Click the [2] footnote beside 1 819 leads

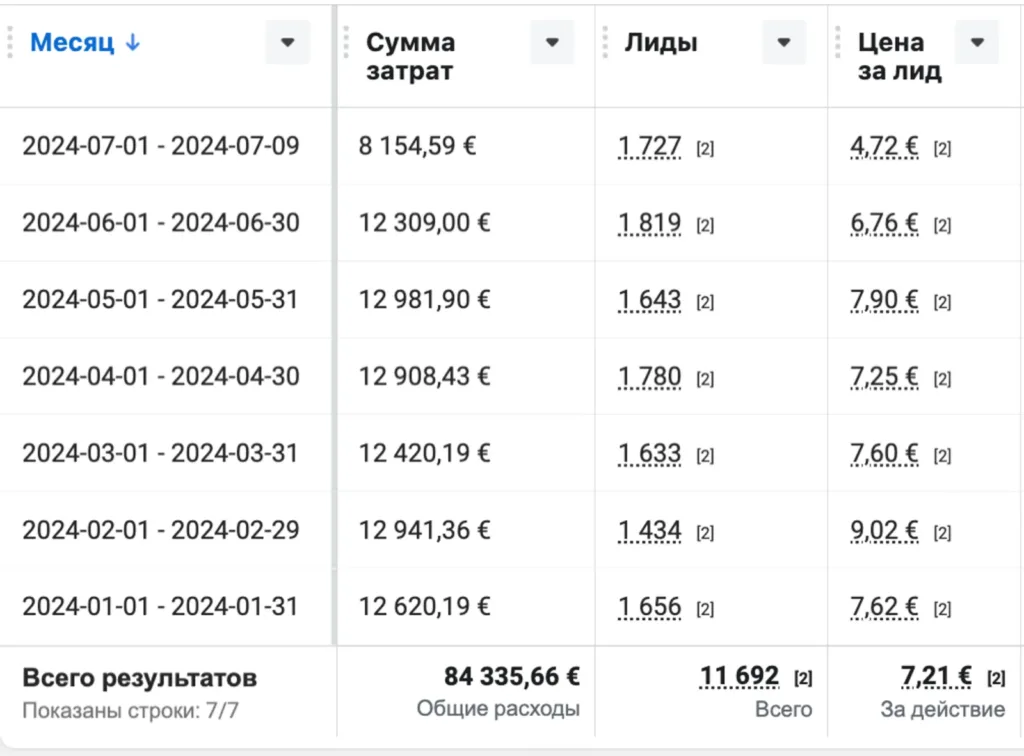[x=705, y=225]
